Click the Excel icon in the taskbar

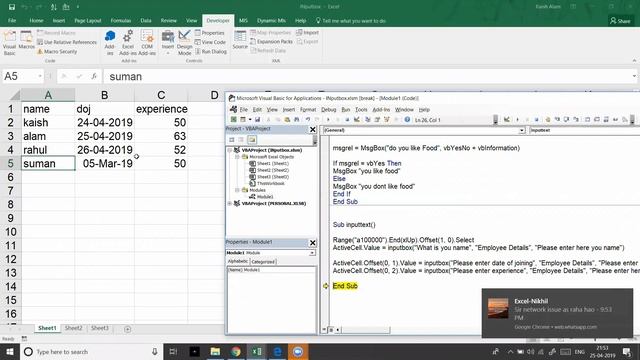pos(257,351)
